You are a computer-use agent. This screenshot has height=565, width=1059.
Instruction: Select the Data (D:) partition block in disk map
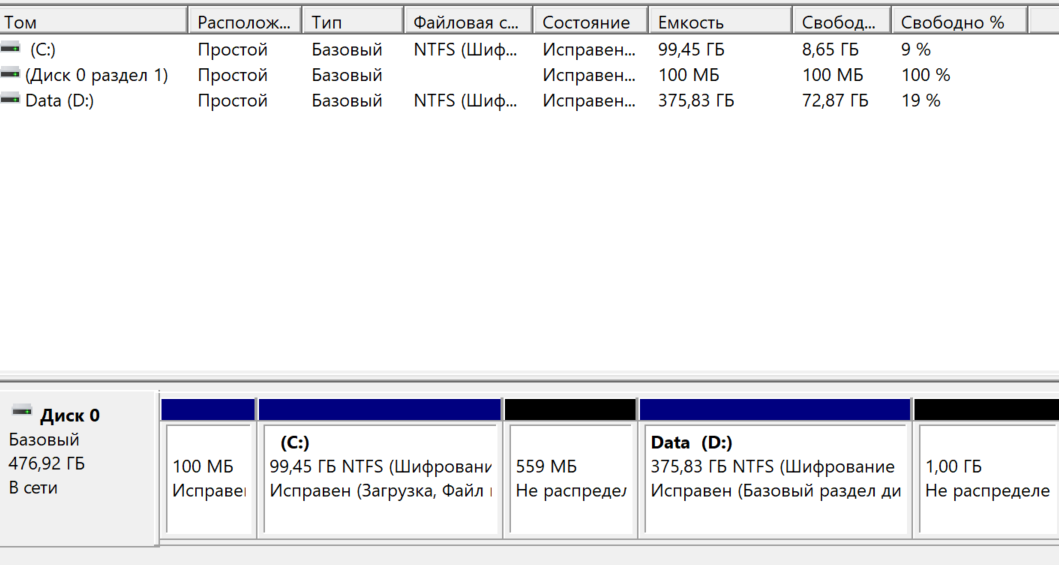click(775, 467)
